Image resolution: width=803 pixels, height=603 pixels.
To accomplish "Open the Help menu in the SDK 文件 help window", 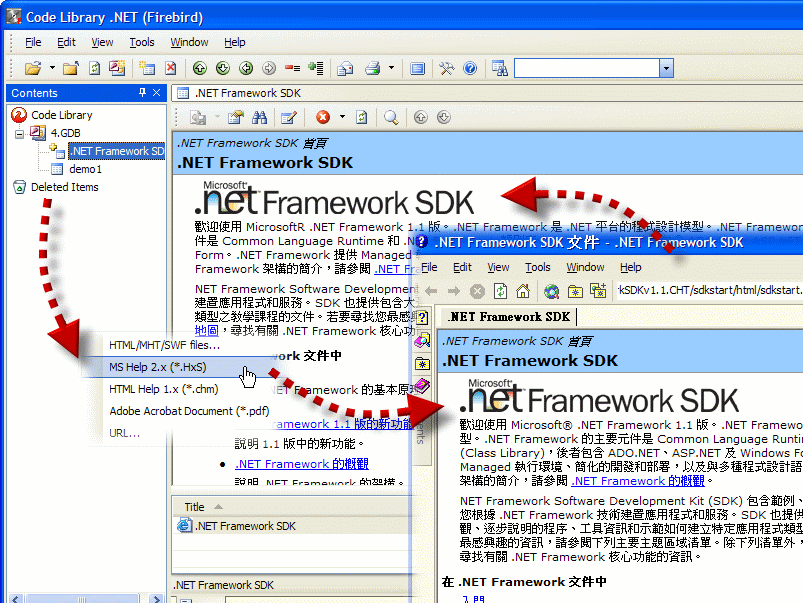I will (630, 267).
